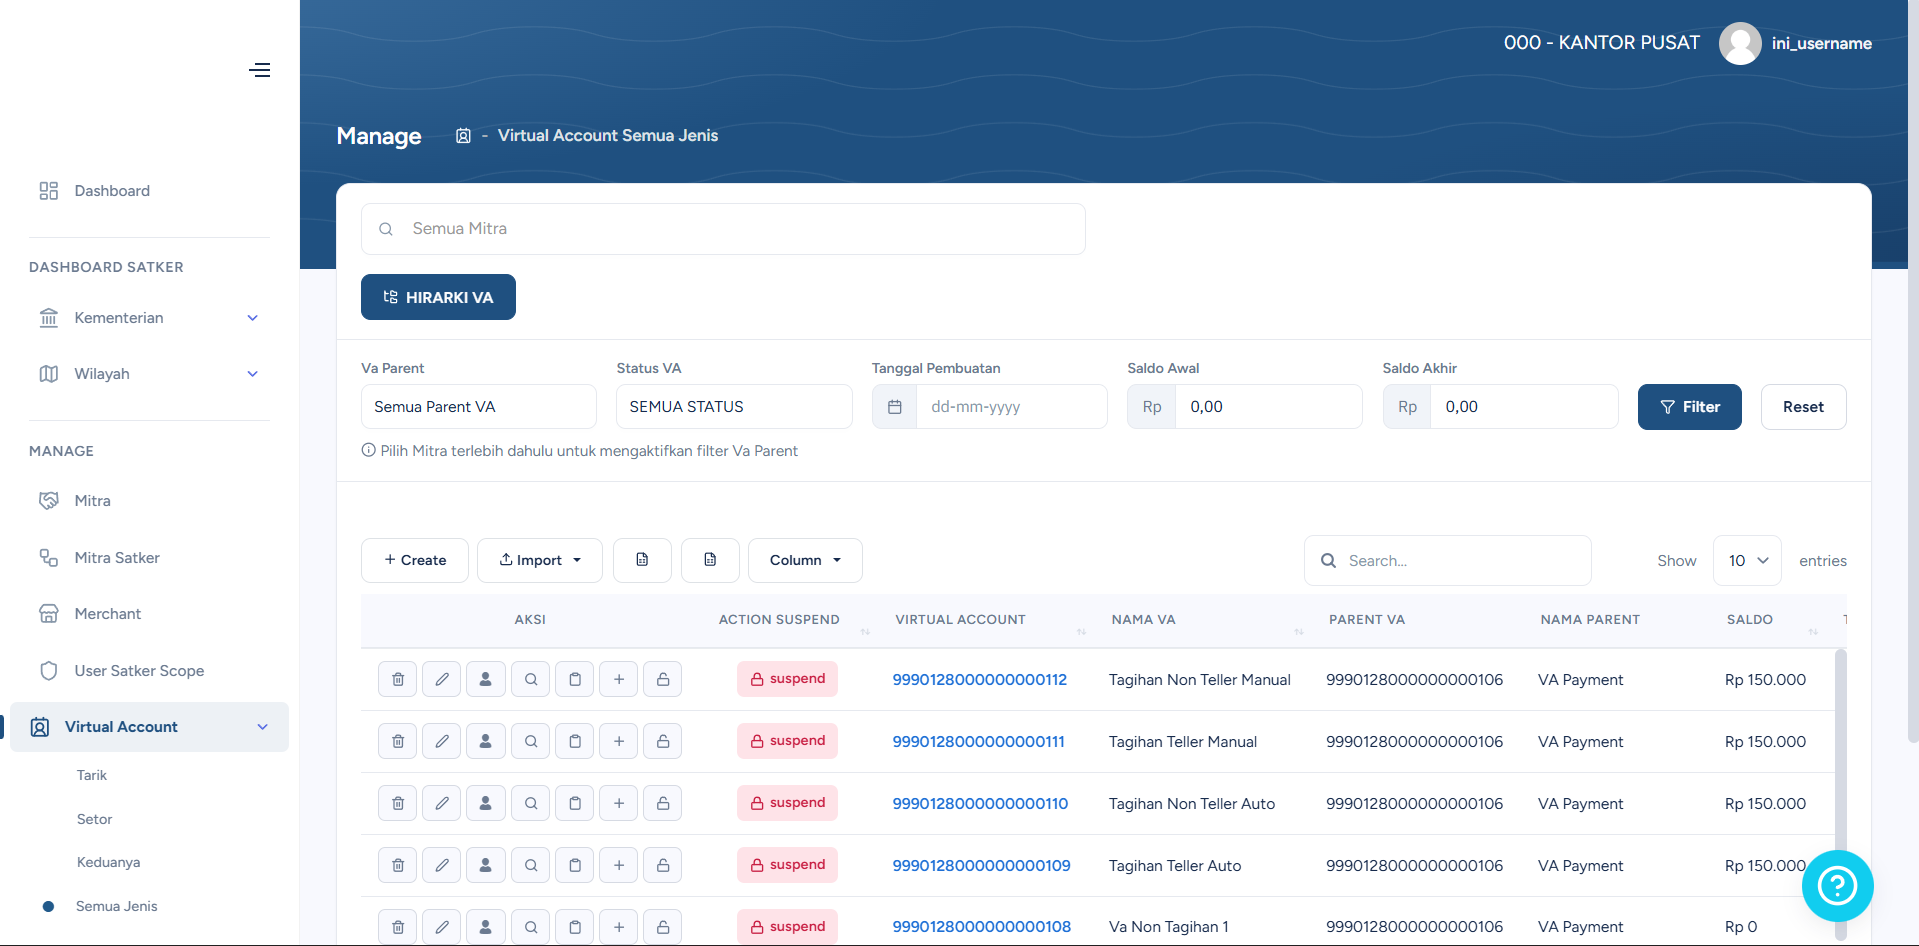Open the user avatar profile menu

(x=1740, y=43)
